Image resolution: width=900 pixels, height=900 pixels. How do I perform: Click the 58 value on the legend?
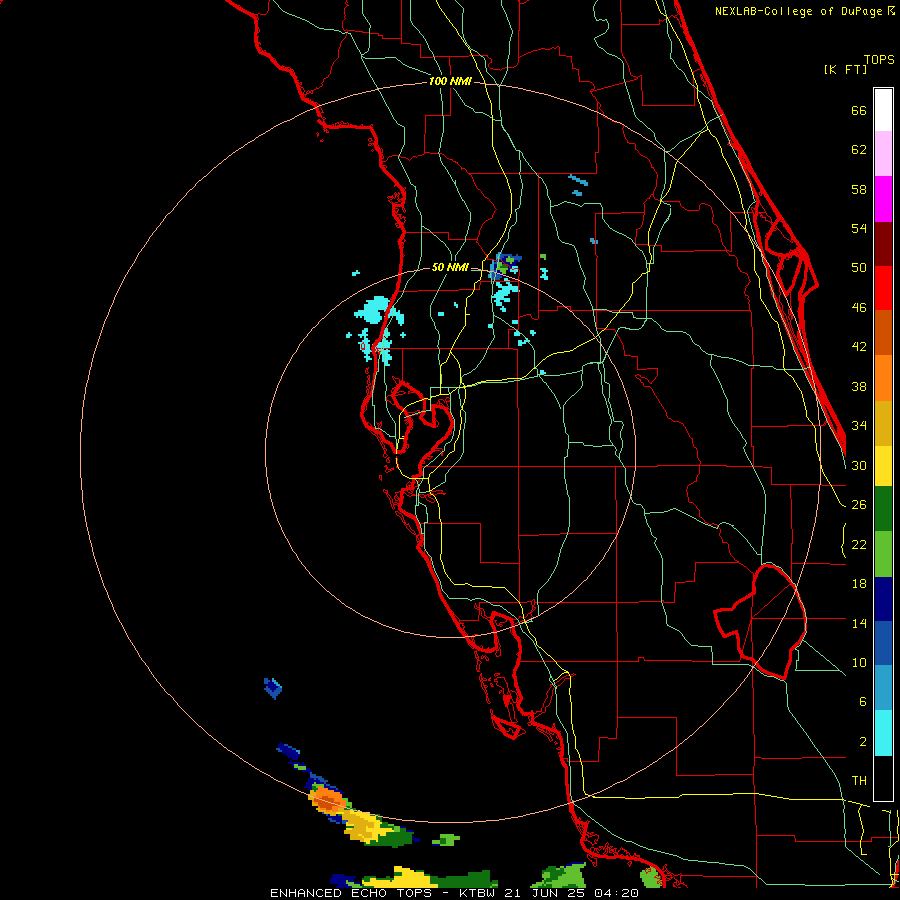click(859, 189)
